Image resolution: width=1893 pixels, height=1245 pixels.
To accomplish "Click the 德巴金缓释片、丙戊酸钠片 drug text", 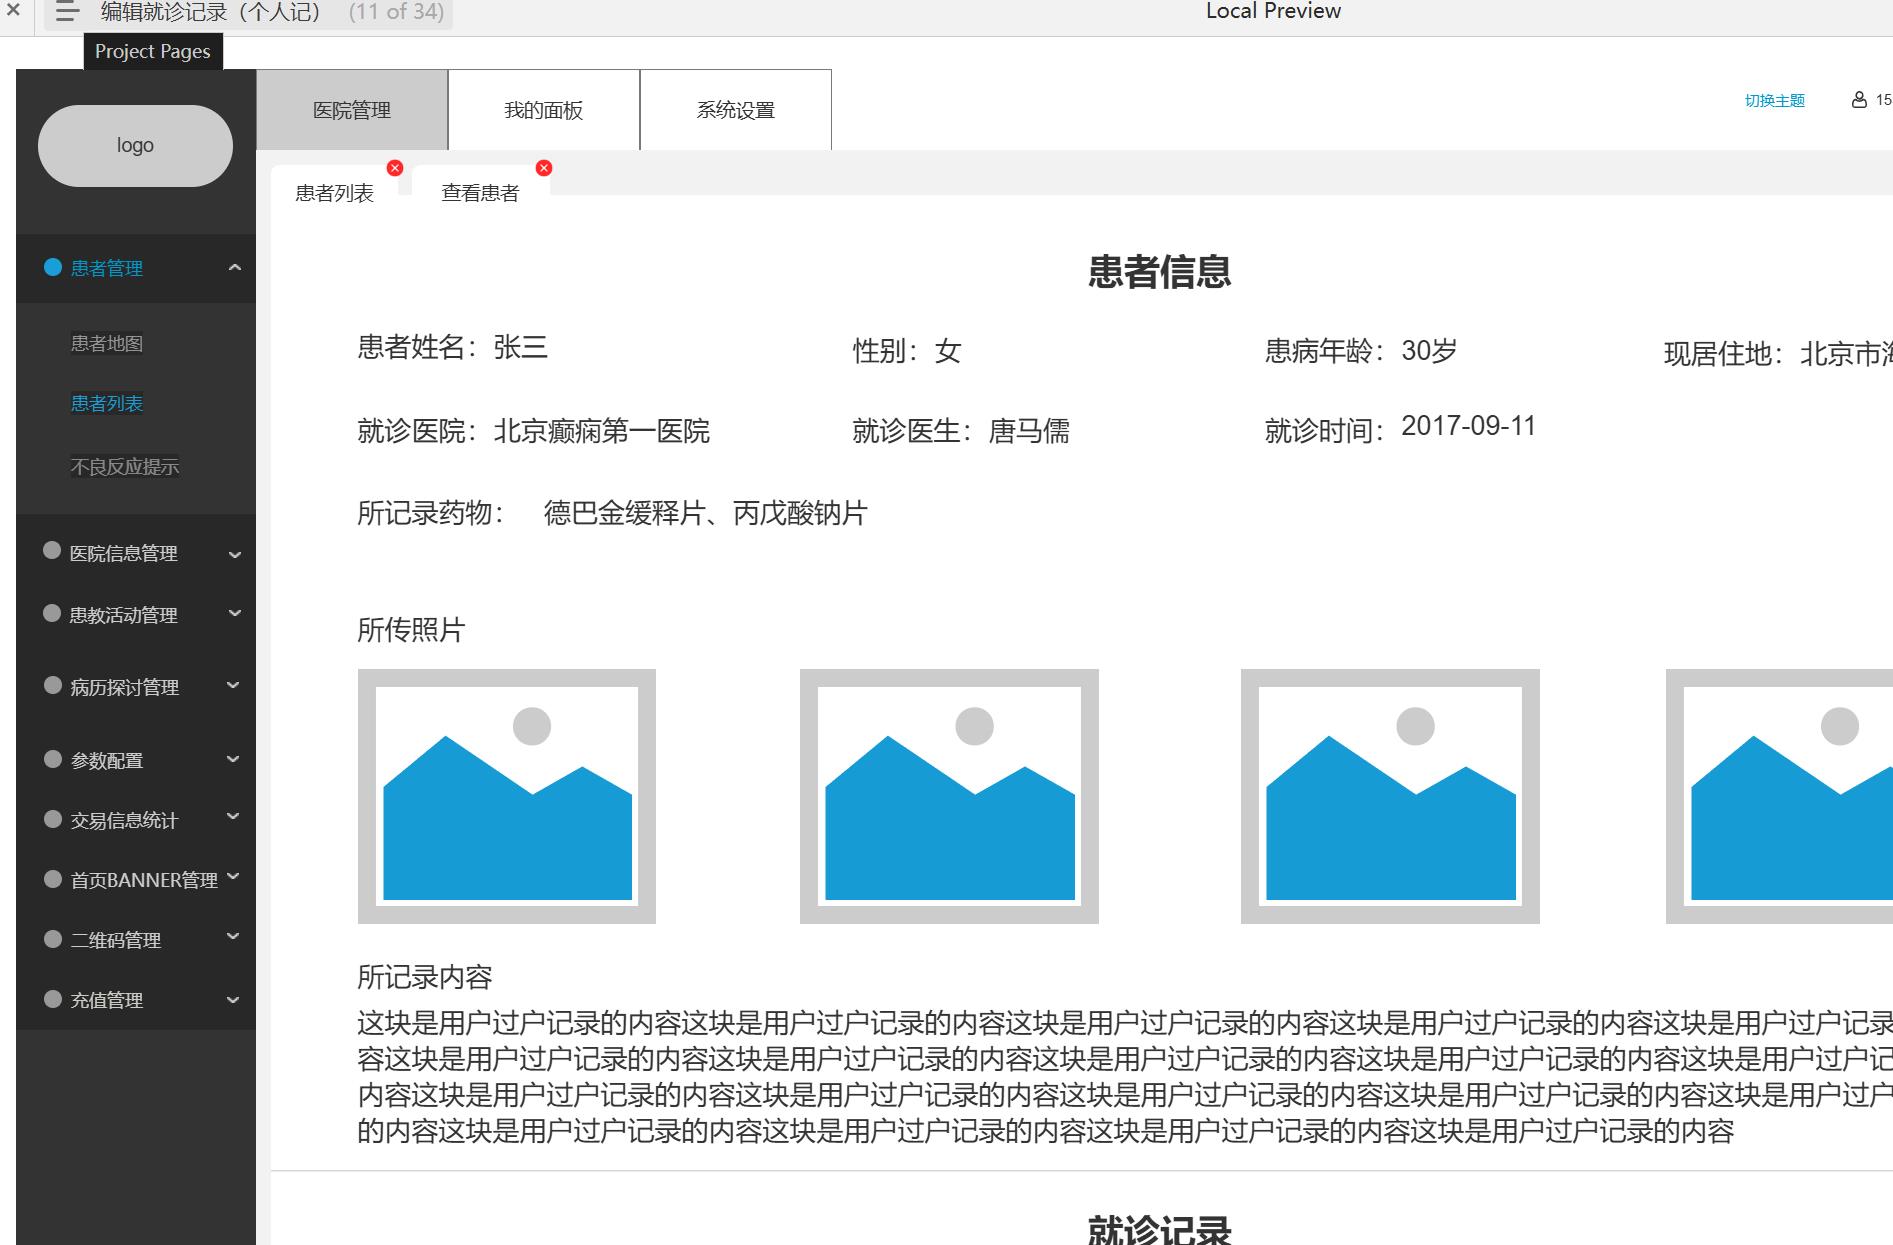I will (x=706, y=513).
